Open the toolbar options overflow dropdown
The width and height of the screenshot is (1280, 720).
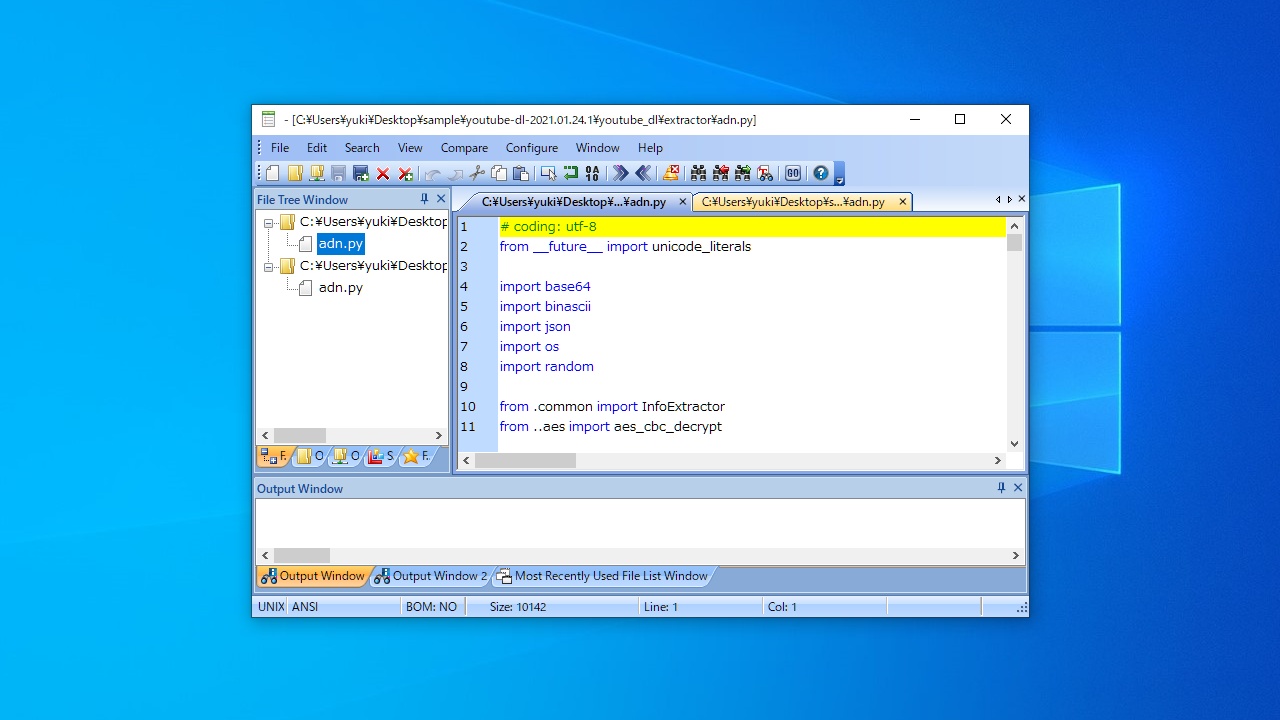(840, 180)
